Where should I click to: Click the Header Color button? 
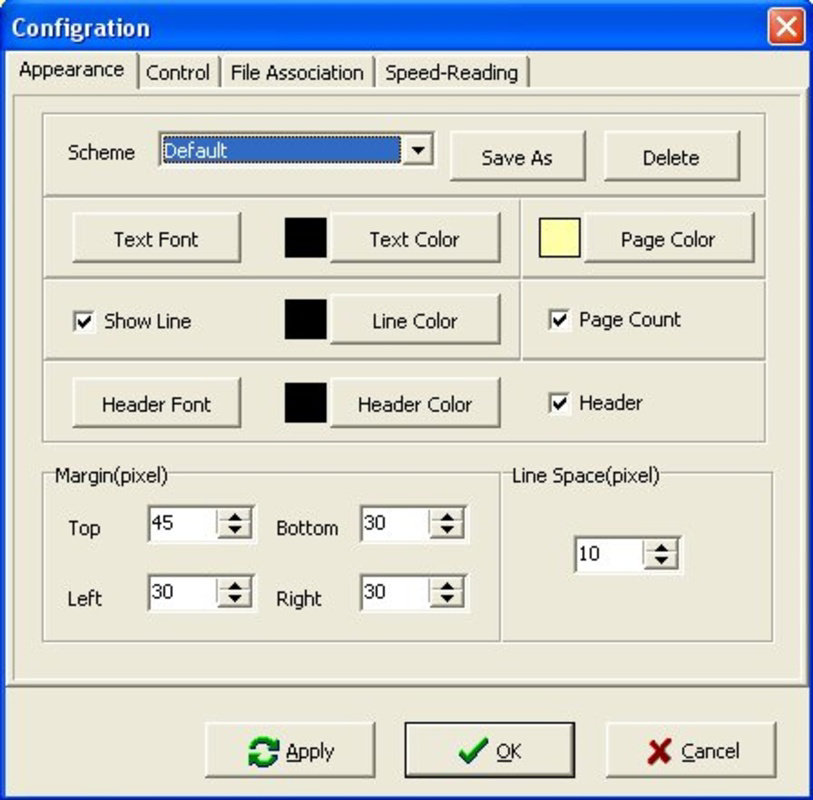click(x=415, y=403)
